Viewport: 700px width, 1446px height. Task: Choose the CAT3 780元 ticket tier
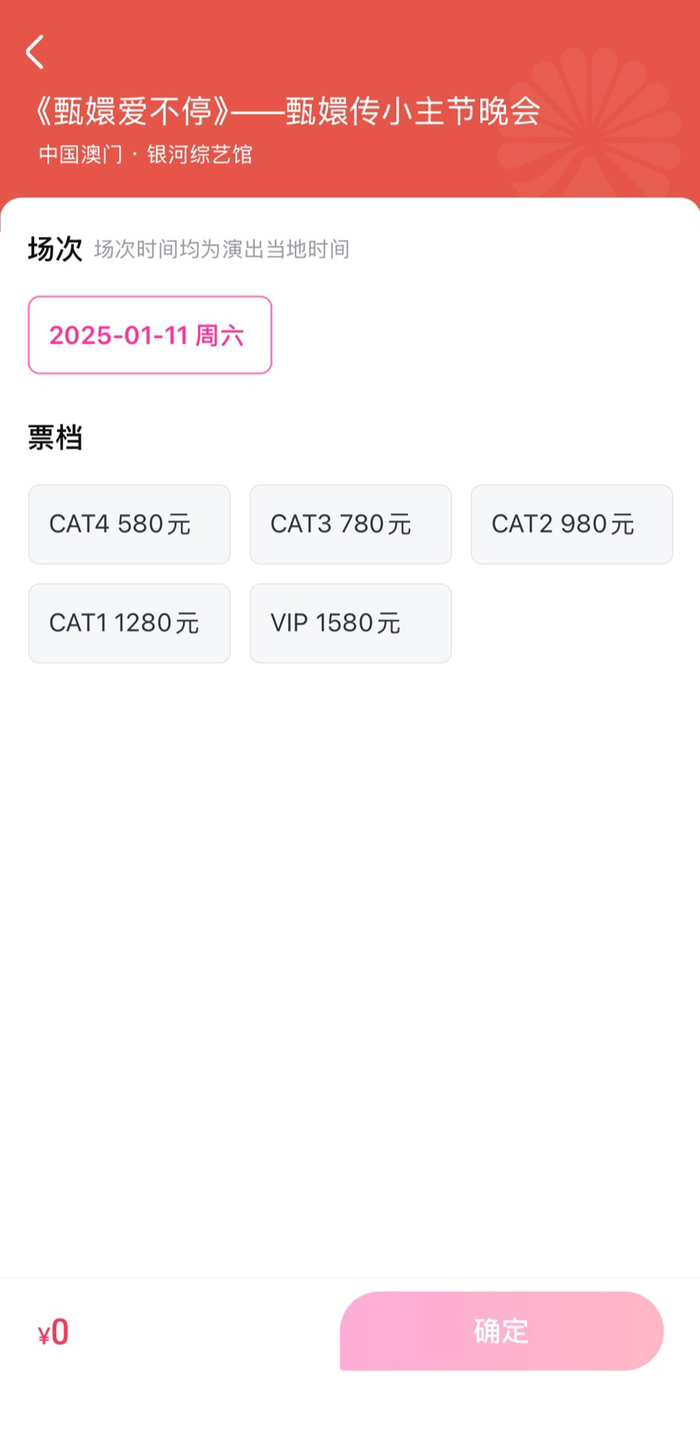350,524
